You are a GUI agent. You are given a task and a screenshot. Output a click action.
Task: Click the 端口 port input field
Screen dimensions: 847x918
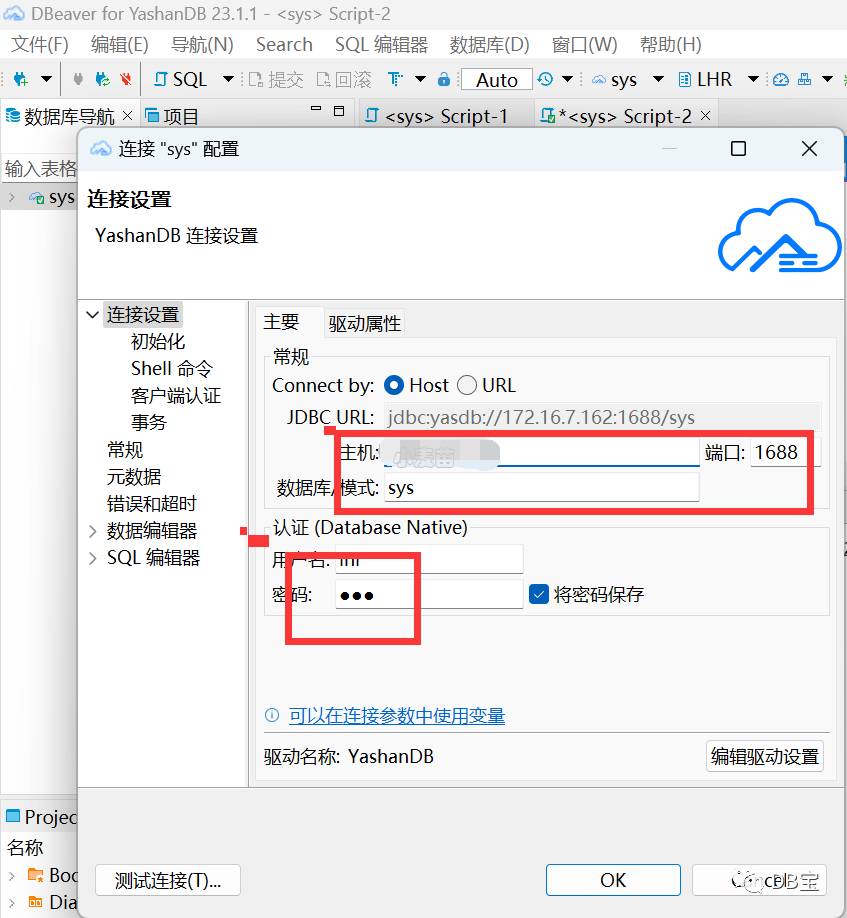coord(786,453)
